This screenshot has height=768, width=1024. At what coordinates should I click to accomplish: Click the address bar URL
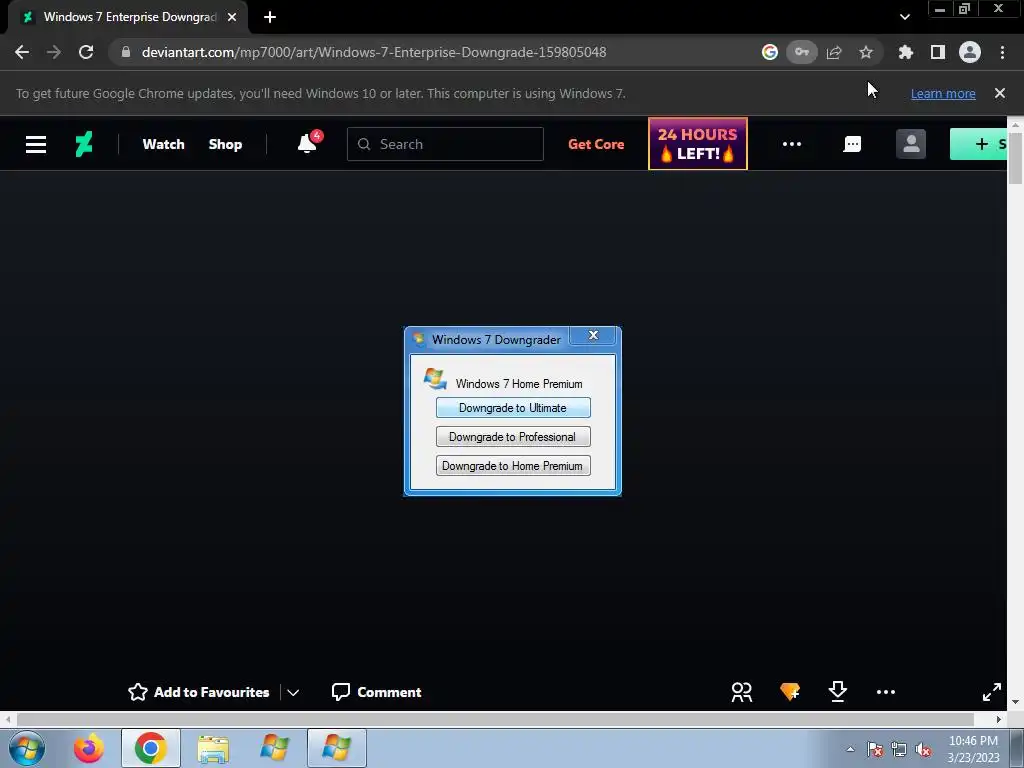[x=374, y=52]
